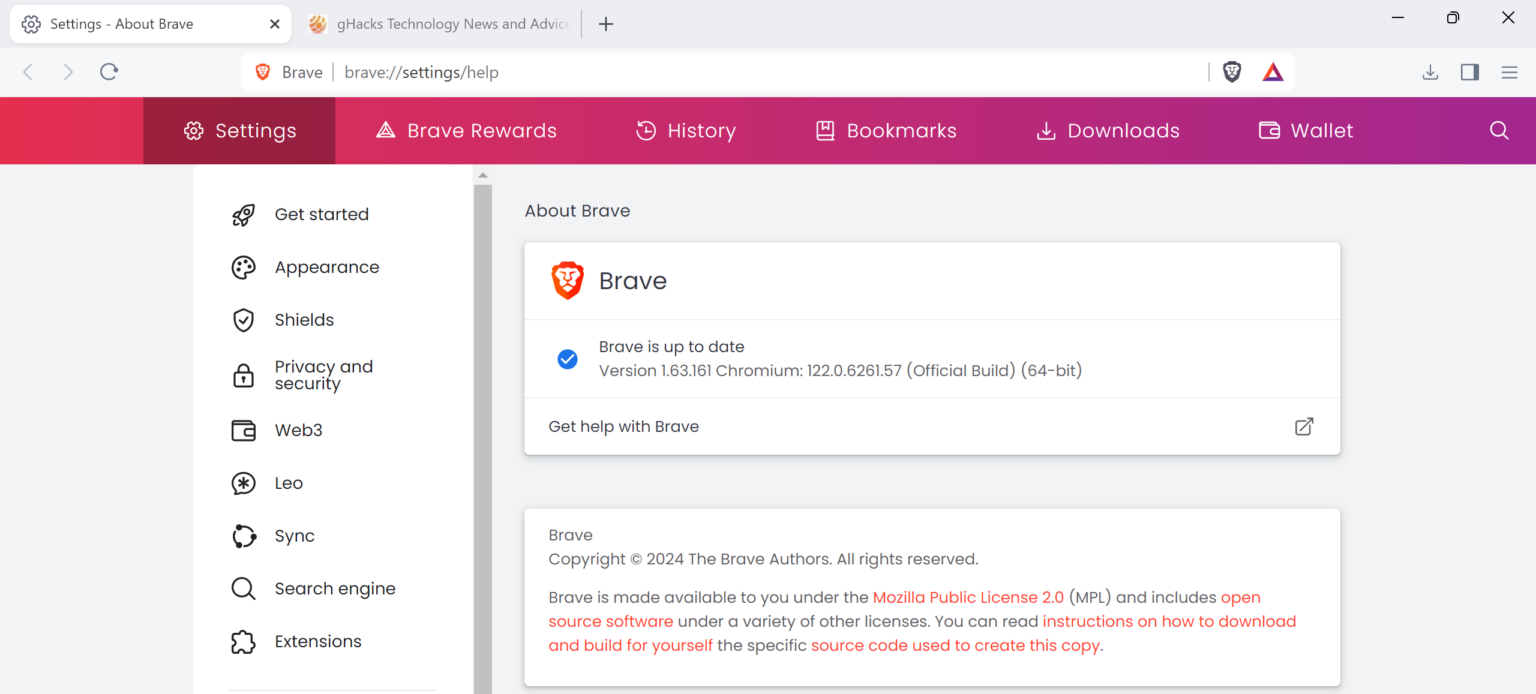Screen dimensions: 1536x694
Task: Open the Downloads icon in the toolbar
Action: point(1430,72)
